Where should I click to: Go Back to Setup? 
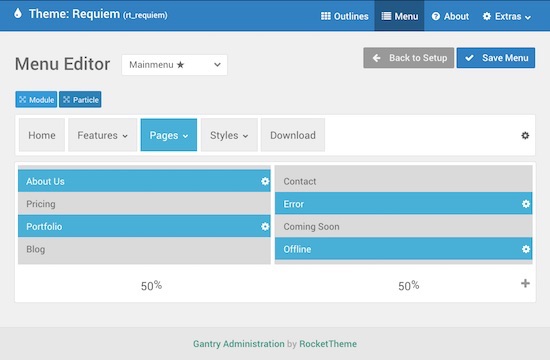point(409,58)
